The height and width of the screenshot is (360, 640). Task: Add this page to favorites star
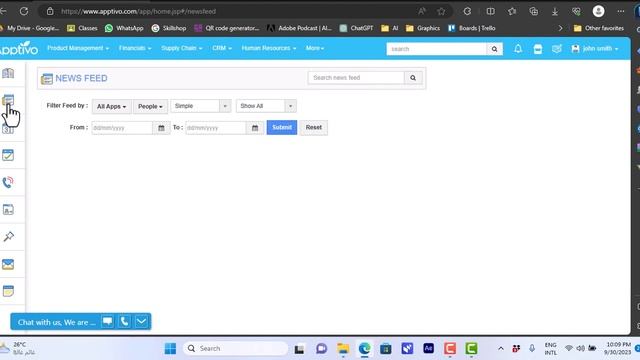(441, 11)
